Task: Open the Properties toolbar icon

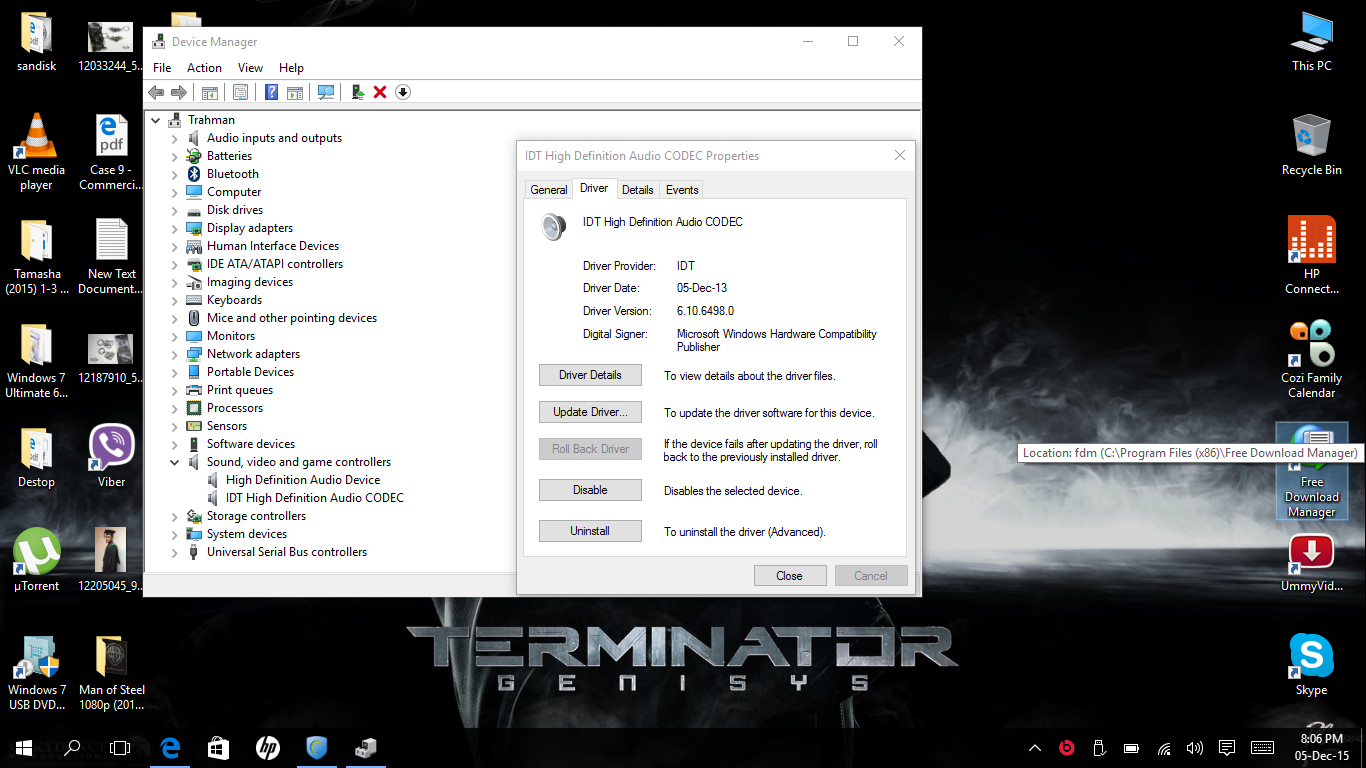Action: [240, 92]
